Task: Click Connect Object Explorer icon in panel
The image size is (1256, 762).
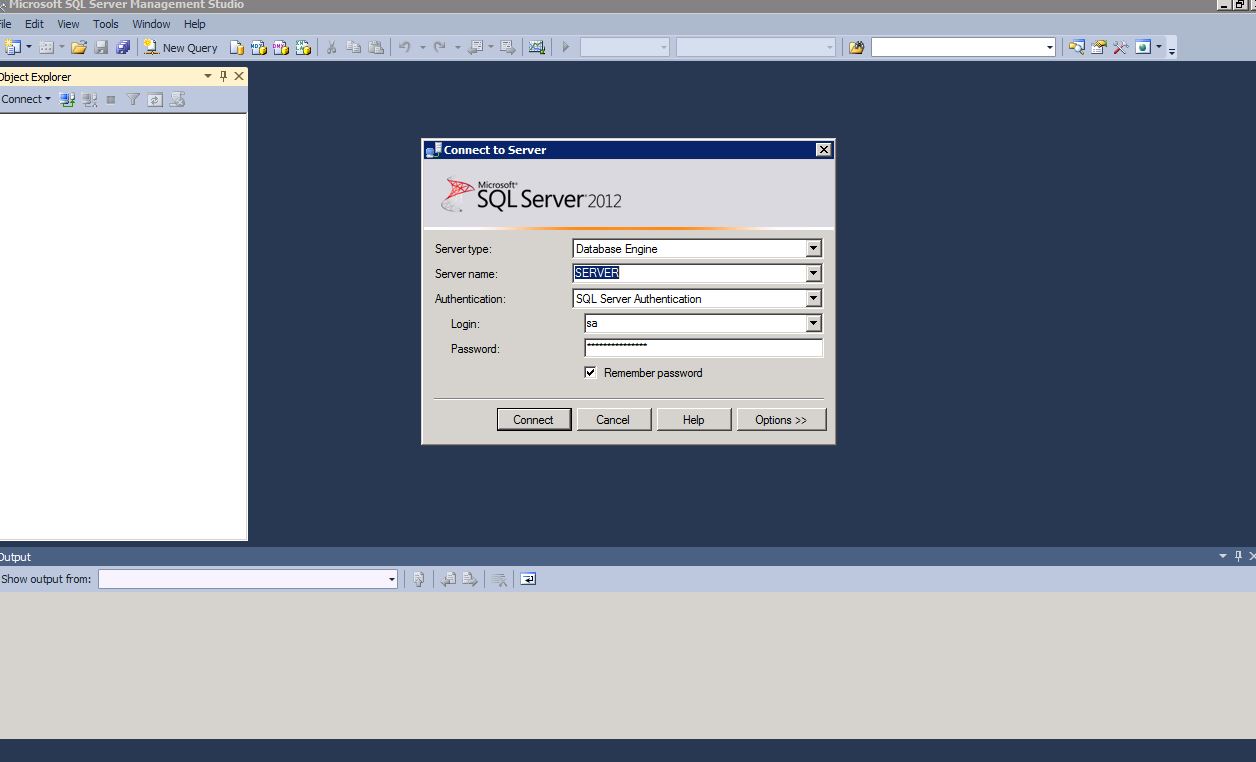Action: tap(68, 100)
